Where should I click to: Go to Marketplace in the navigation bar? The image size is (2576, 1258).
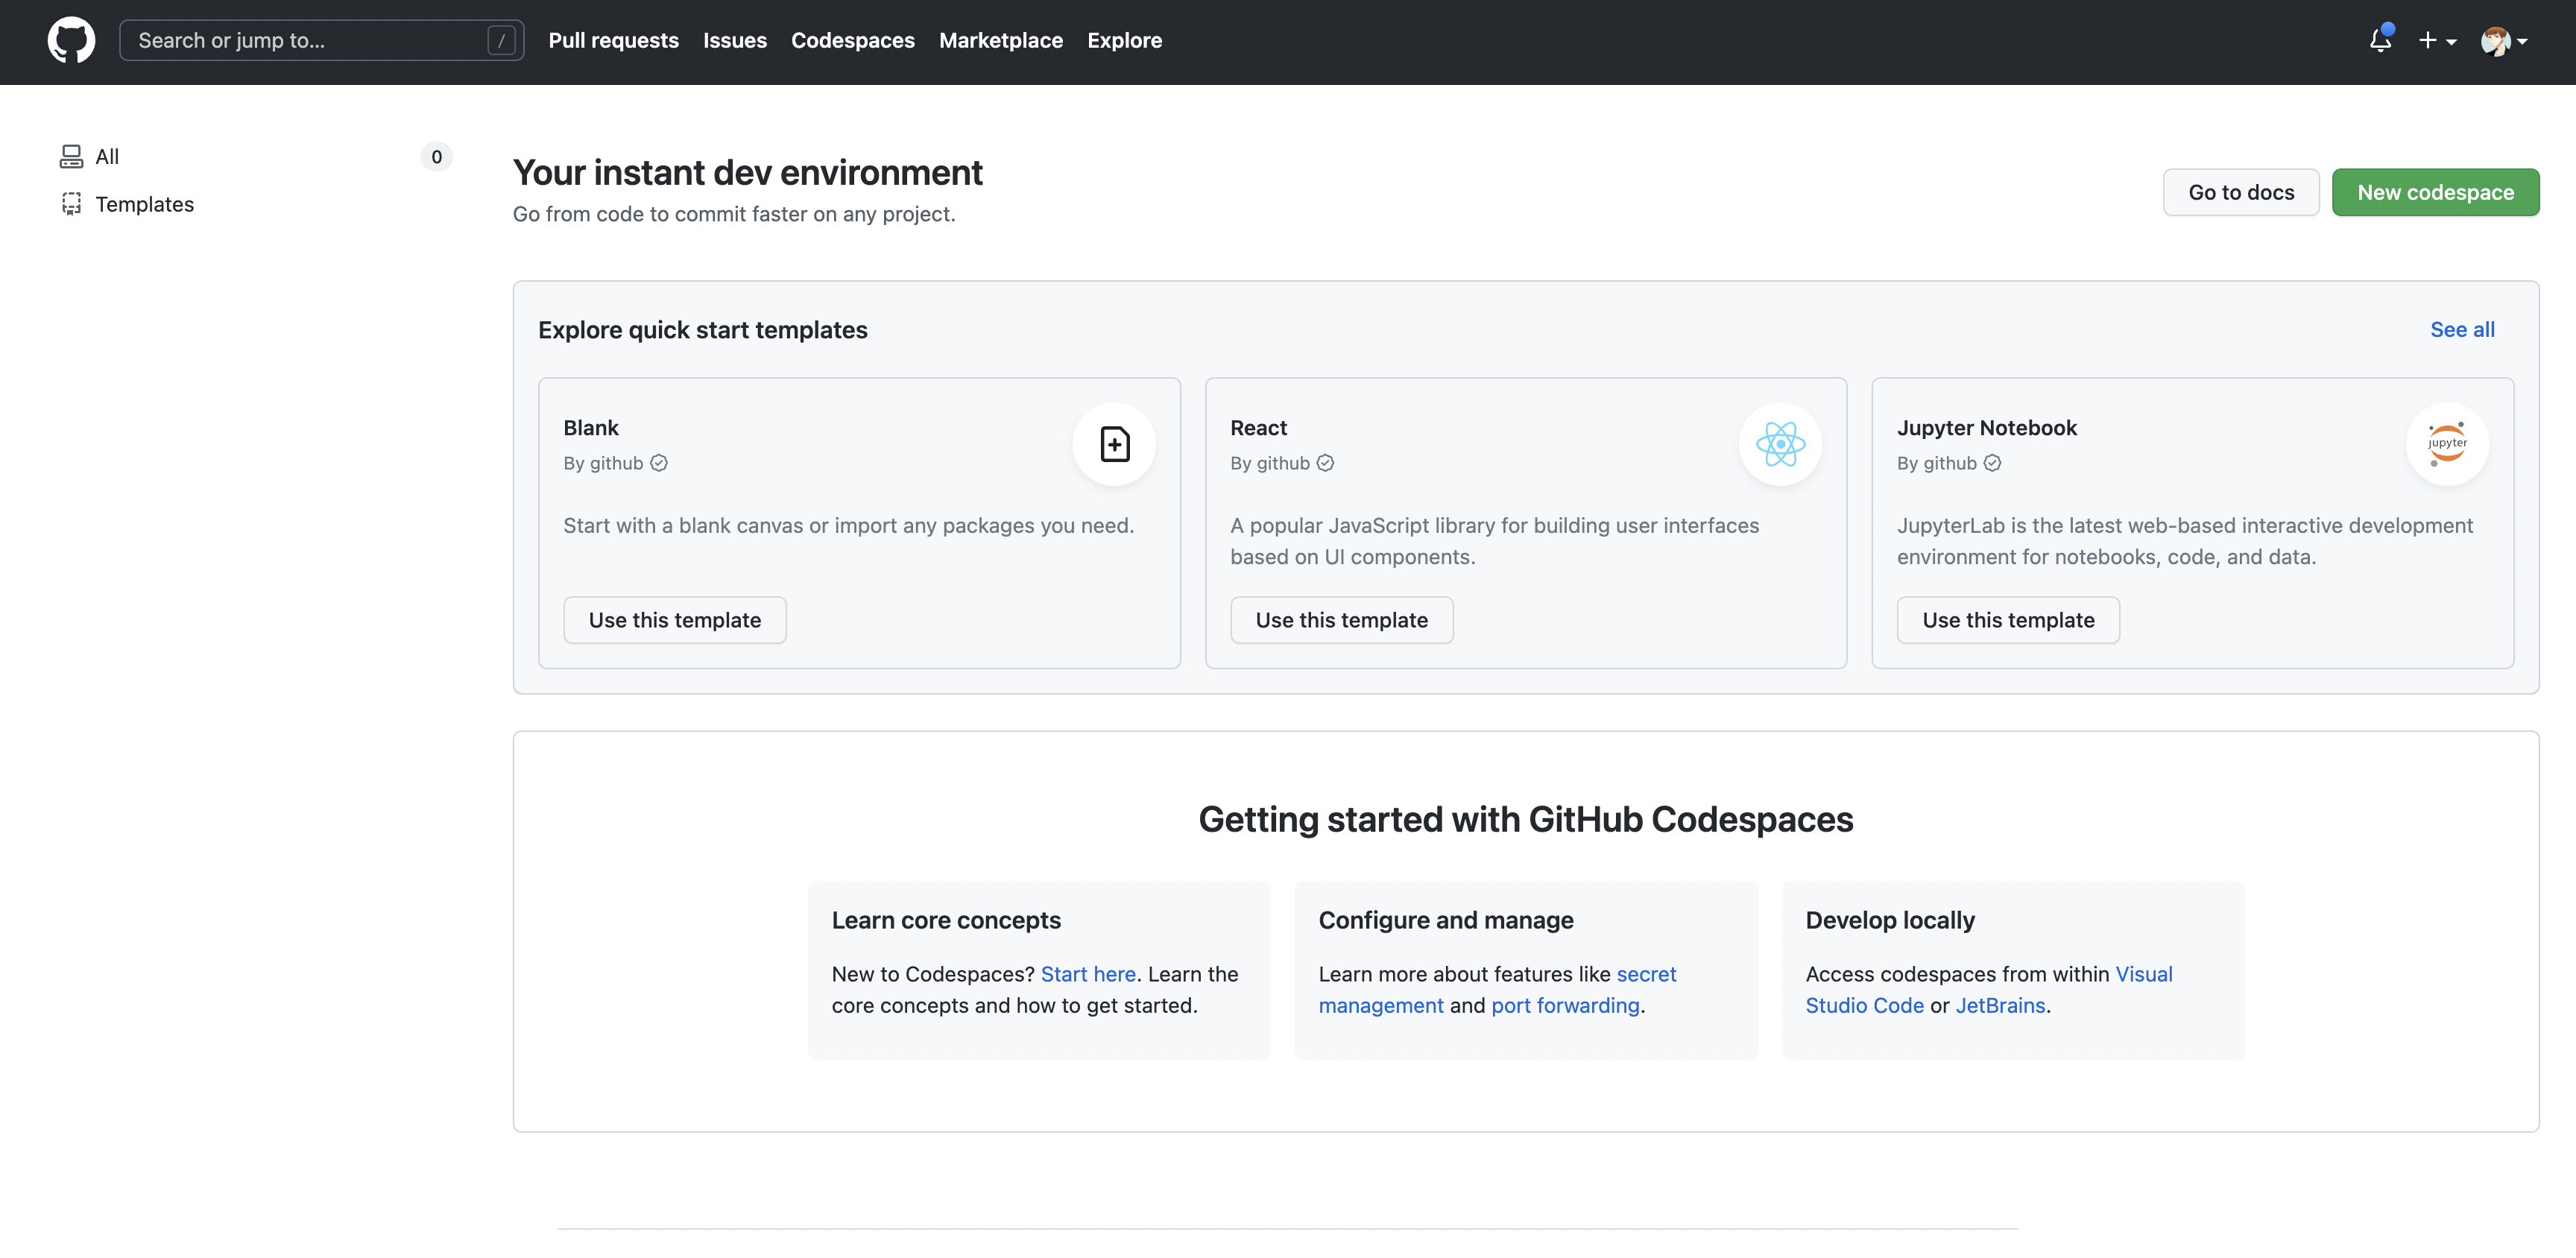pyautogui.click(x=1000, y=41)
